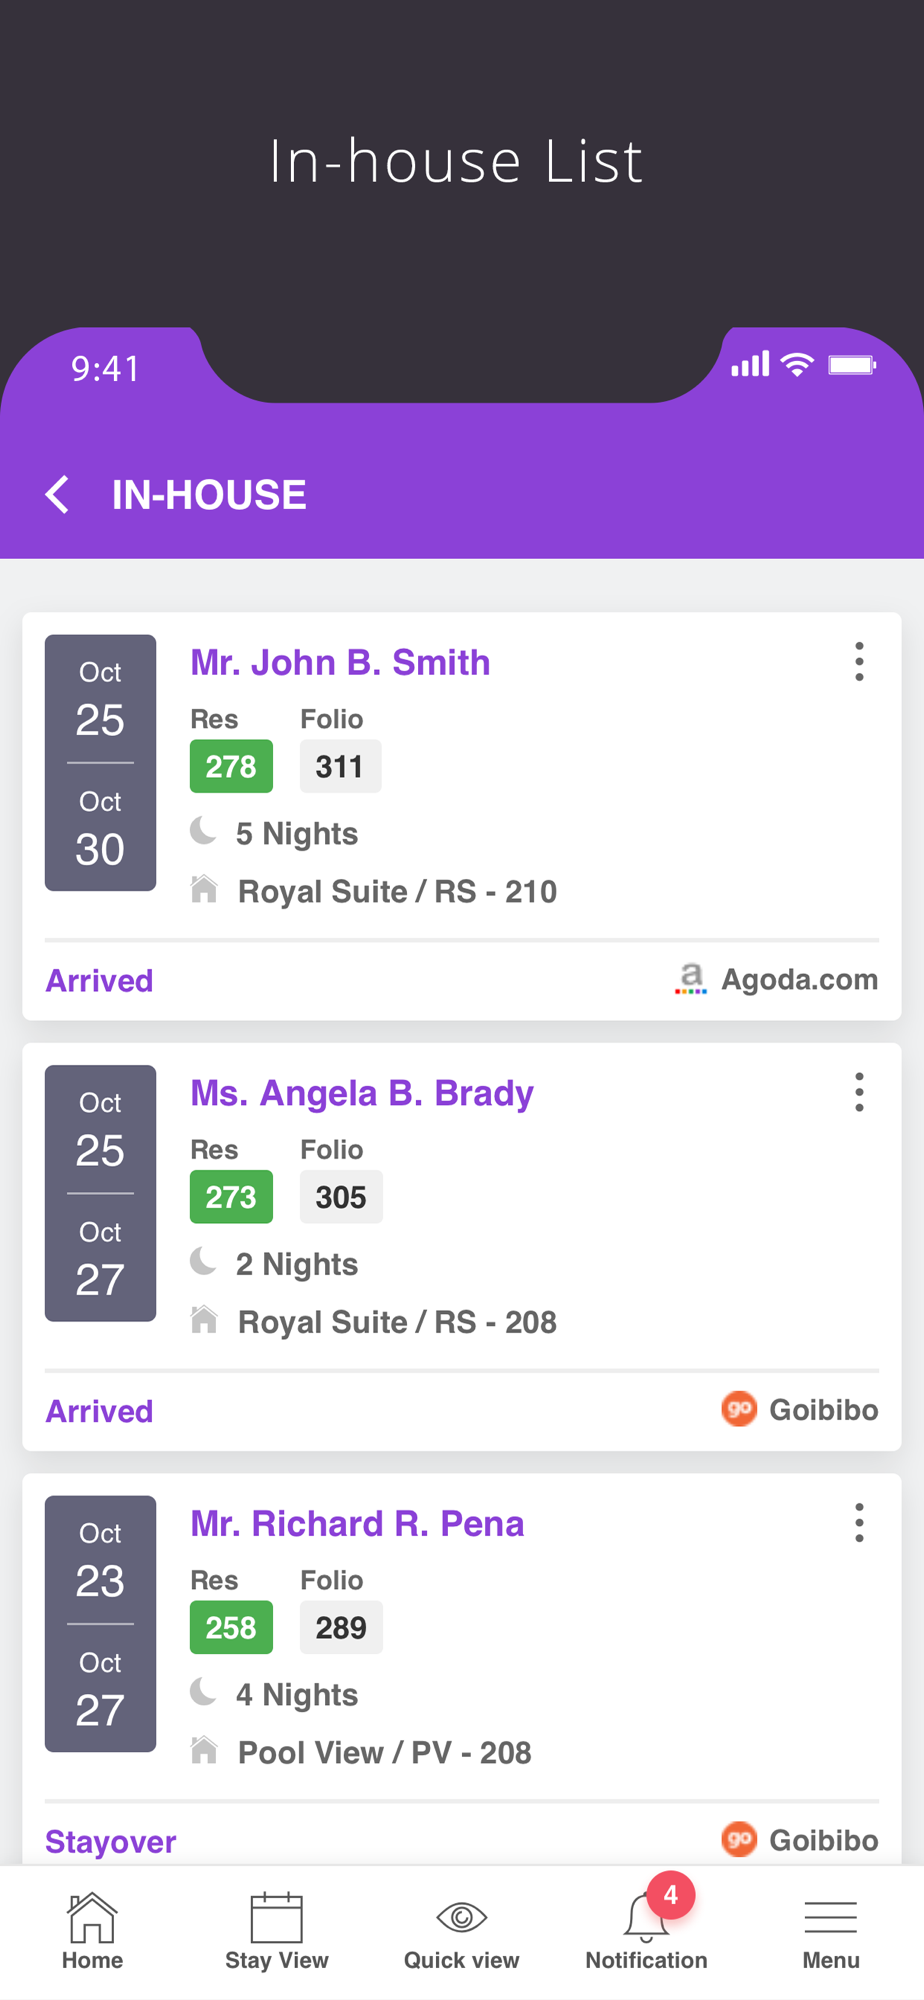Tap the Agoda.com source logo
This screenshot has width=924, height=2000.
(691, 979)
